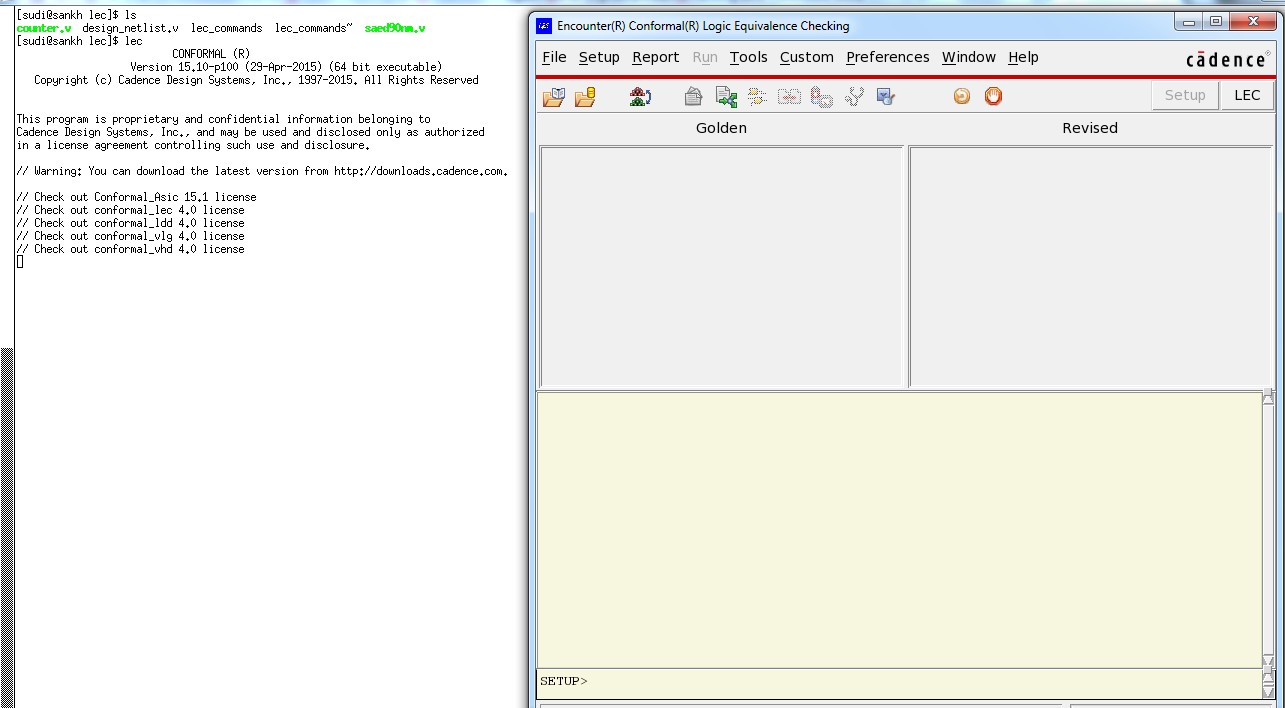Click the orange circular arrow reset icon
This screenshot has width=1285, height=708.
click(962, 97)
